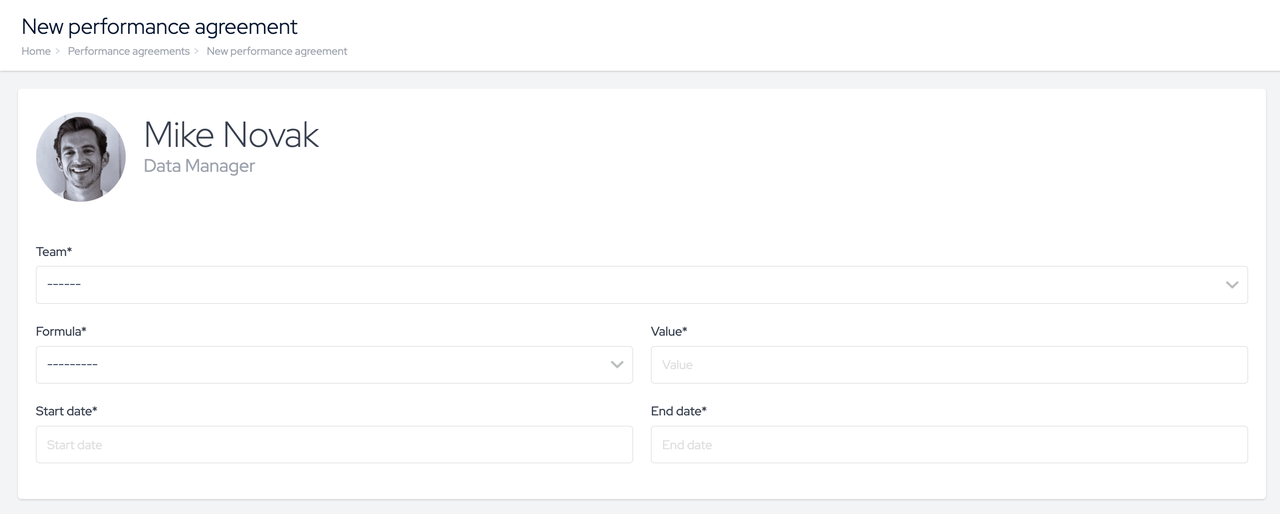Click the Value* field label
The image size is (1280, 514).
pos(669,331)
